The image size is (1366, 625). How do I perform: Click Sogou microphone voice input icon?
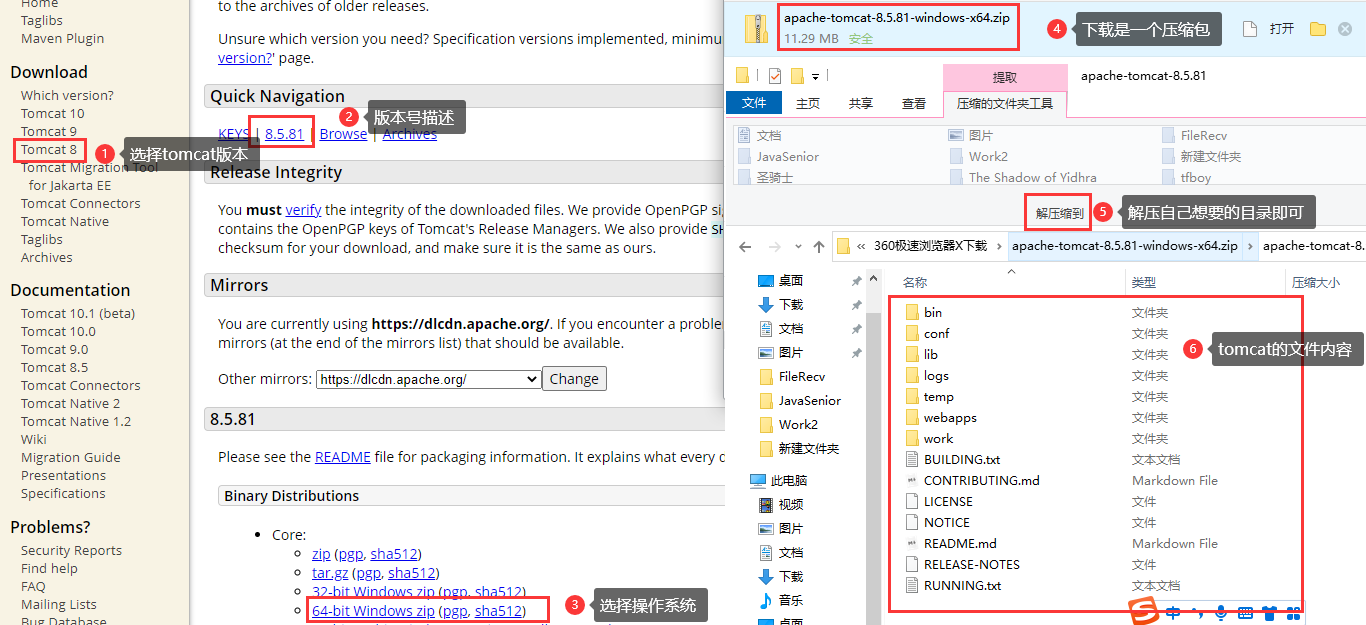click(x=1221, y=612)
